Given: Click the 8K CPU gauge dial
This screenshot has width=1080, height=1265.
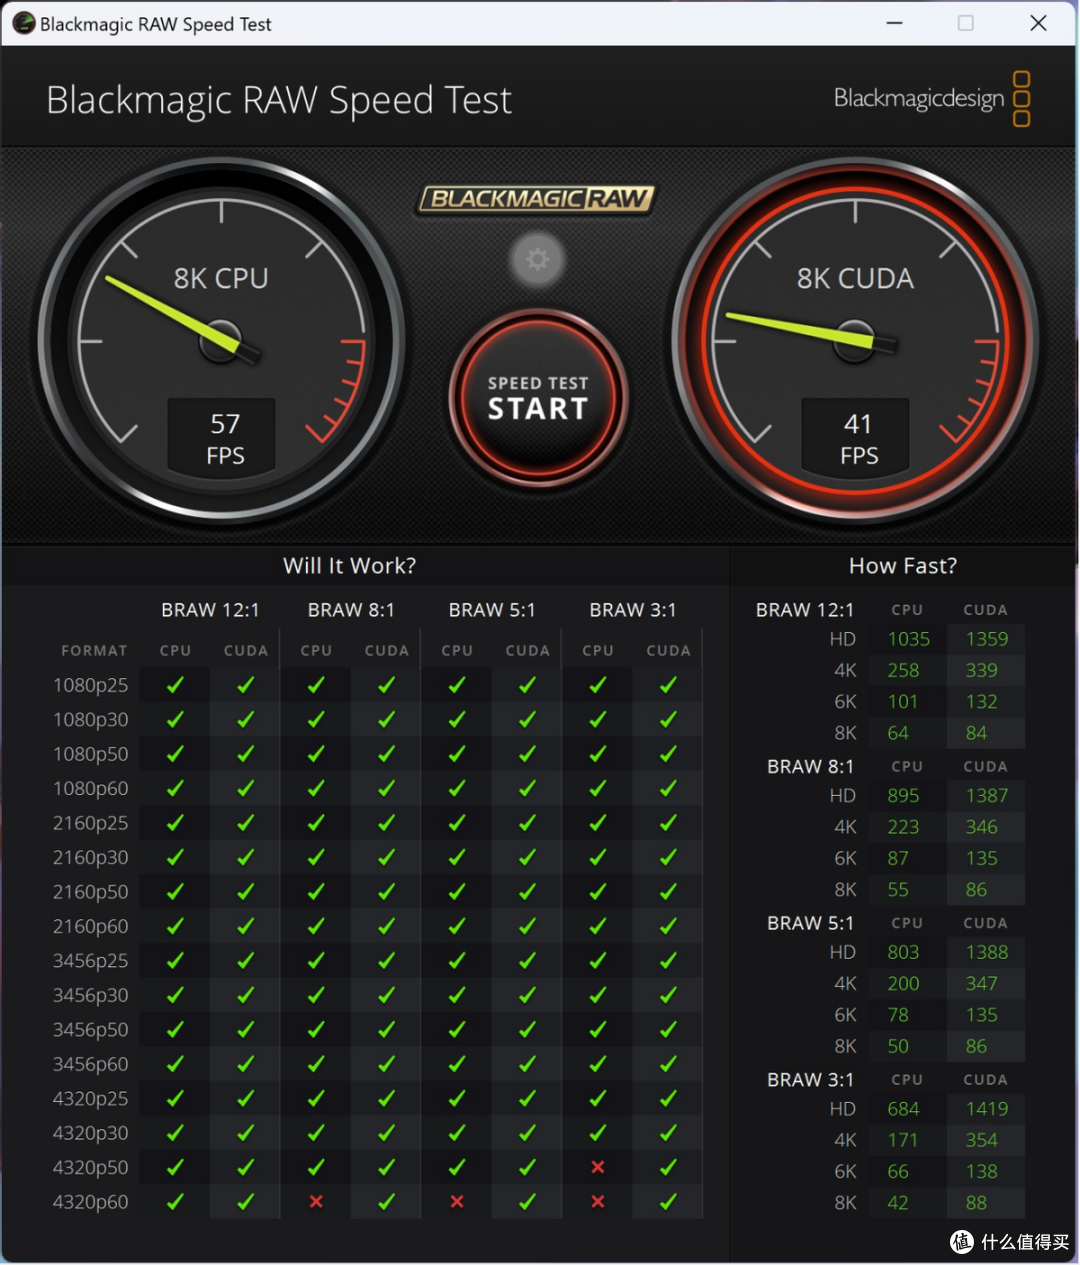Looking at the screenshot, I should [x=221, y=340].
